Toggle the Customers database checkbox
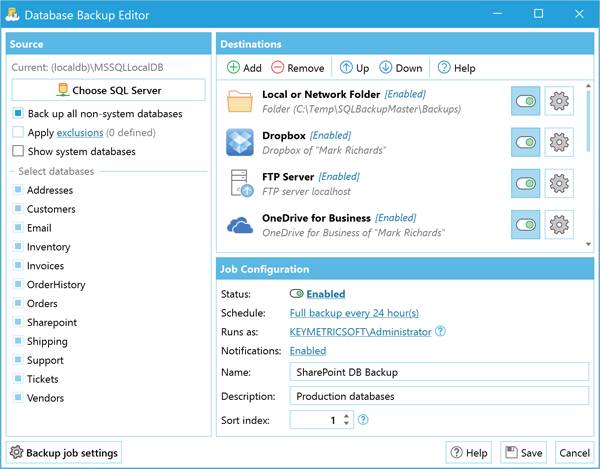 18,208
